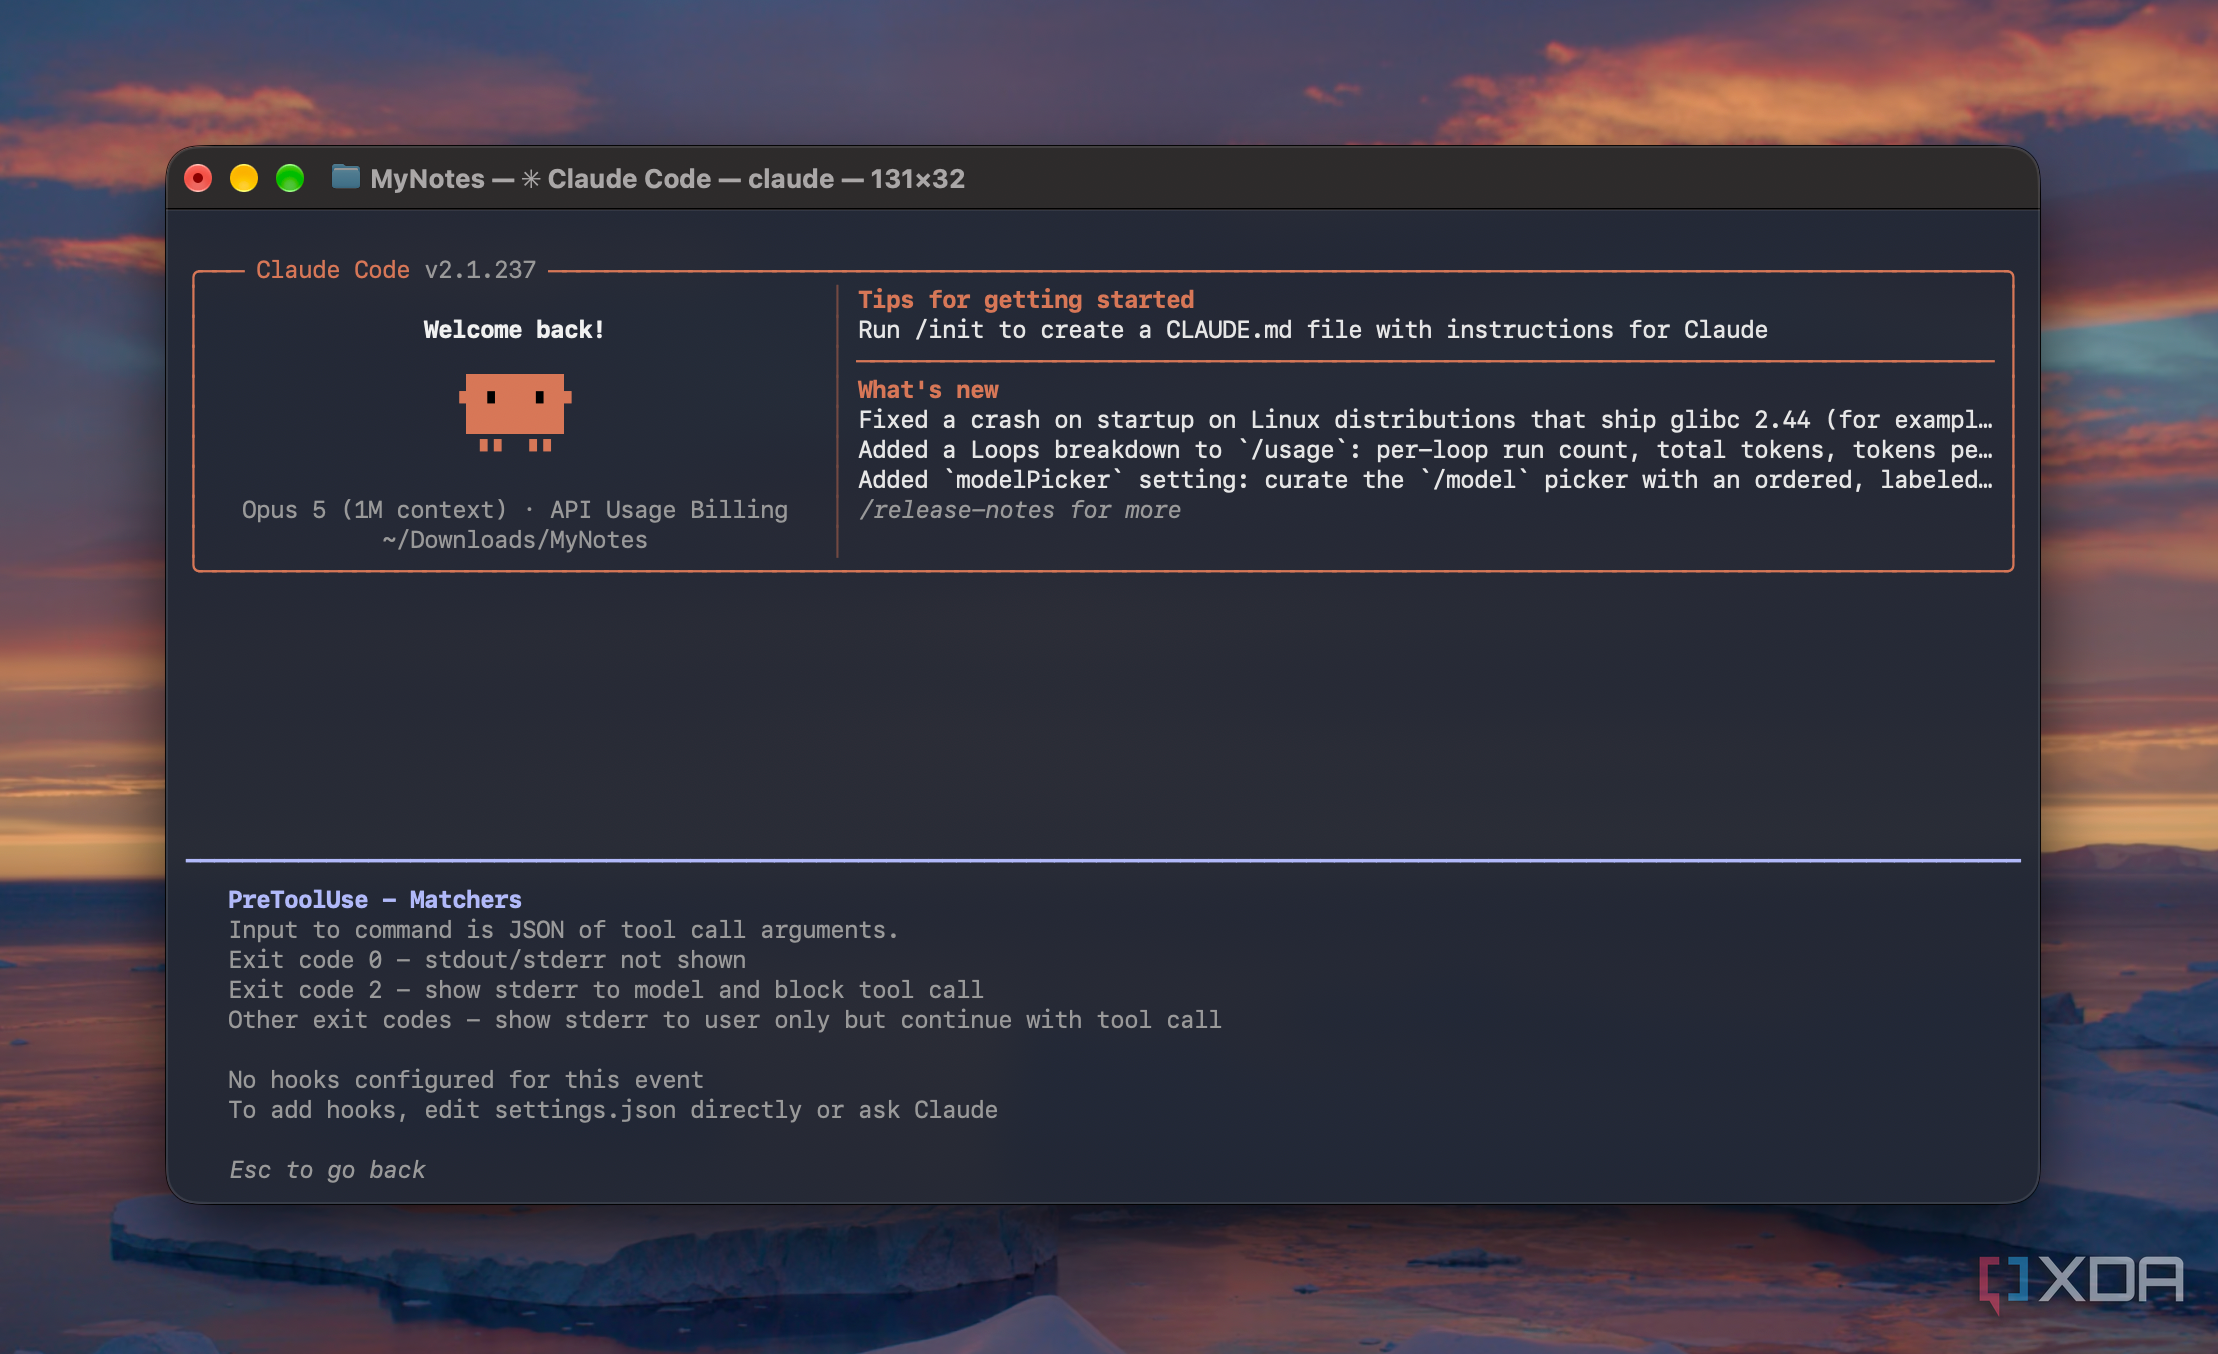Click the asterisk icon before Claude Code title
Viewport: 2218px width, 1354px height.
point(531,179)
